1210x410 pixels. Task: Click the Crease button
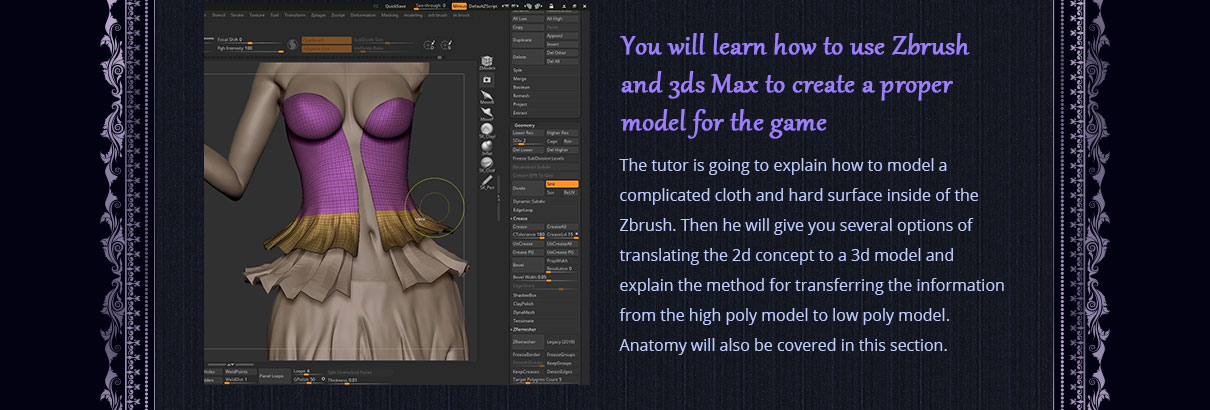527,227
